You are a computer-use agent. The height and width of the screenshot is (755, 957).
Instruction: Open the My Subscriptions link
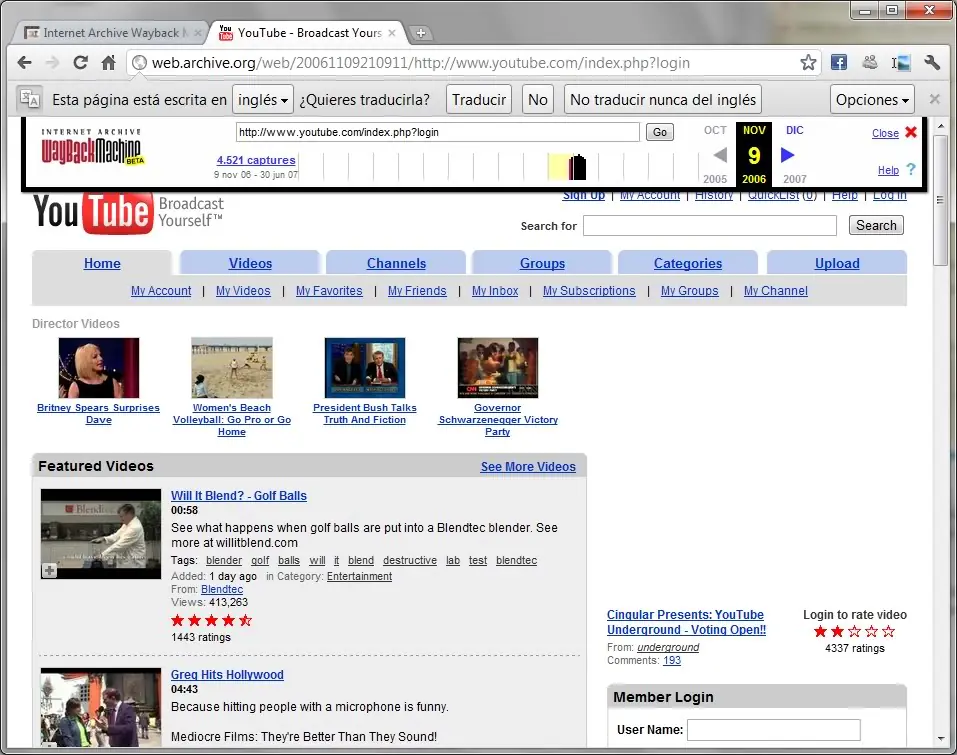coord(589,291)
